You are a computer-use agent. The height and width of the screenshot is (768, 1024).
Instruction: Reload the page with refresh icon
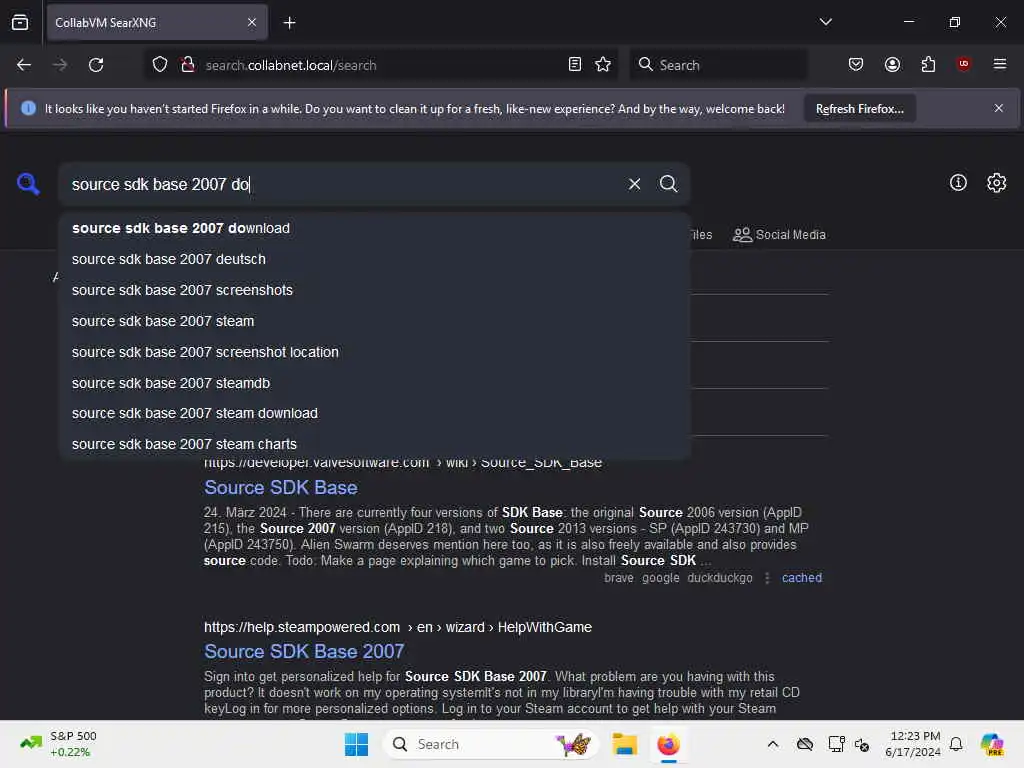[96, 65]
